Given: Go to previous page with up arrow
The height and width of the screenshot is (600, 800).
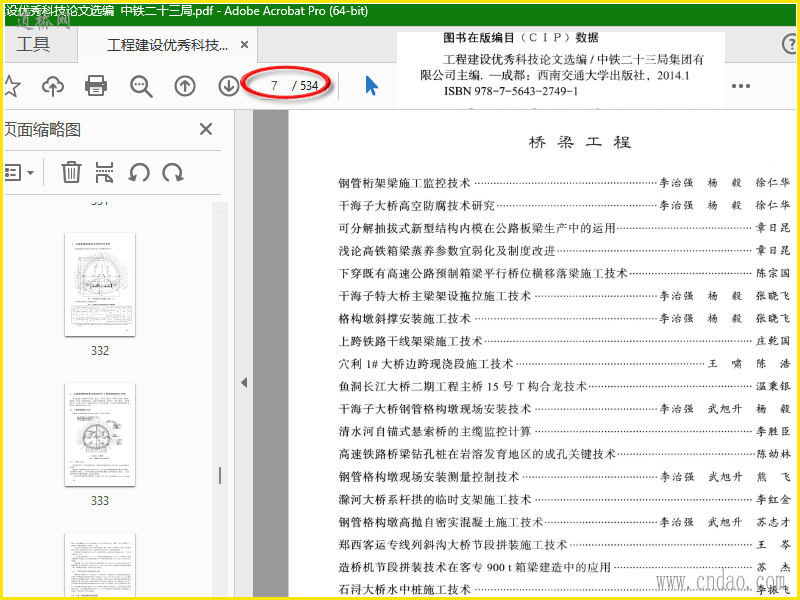Looking at the screenshot, I should (x=185, y=86).
